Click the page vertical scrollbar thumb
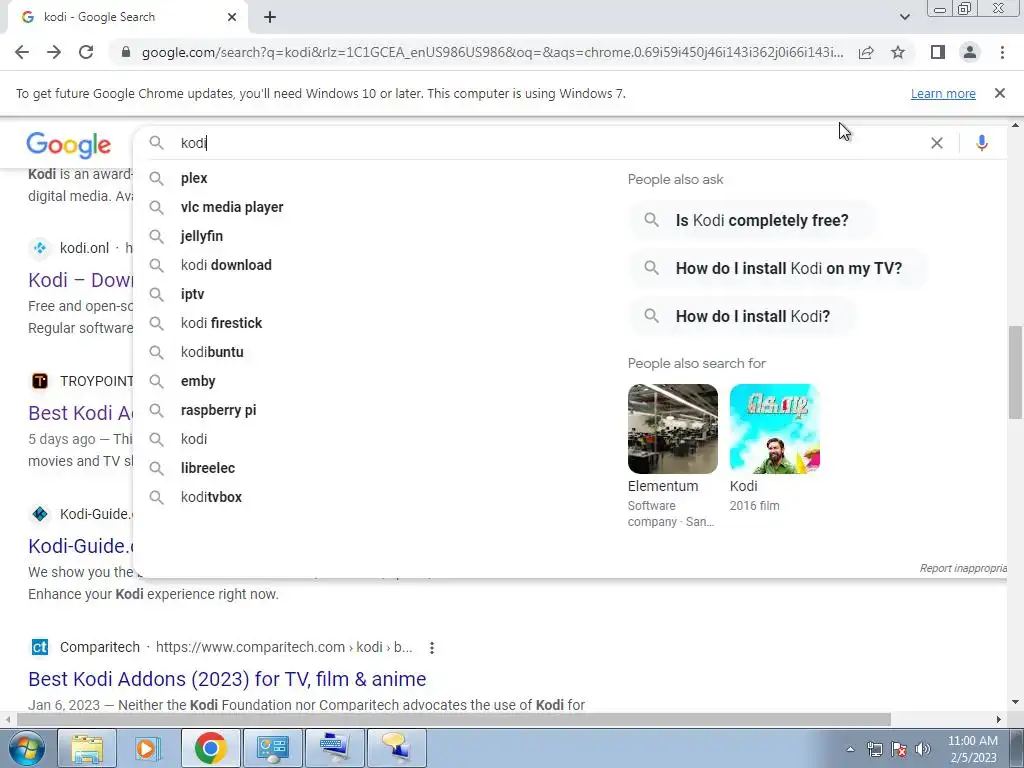The width and height of the screenshot is (1024, 768). pyautogui.click(x=1015, y=372)
